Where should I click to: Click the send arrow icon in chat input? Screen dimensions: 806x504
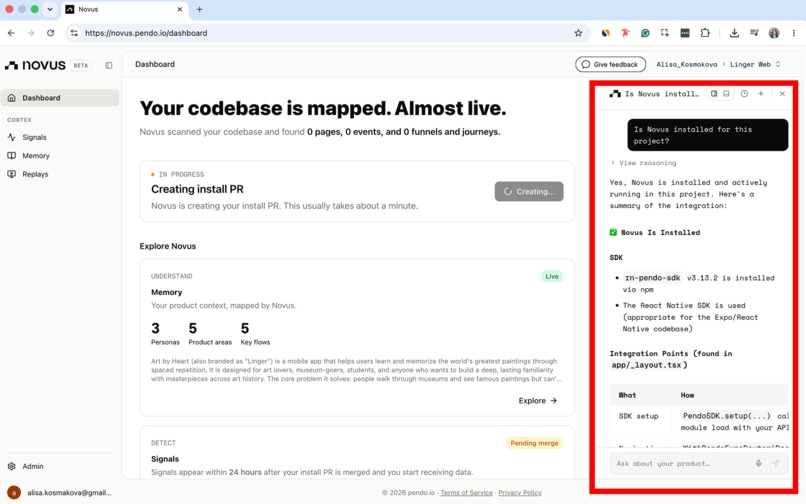(x=775, y=463)
